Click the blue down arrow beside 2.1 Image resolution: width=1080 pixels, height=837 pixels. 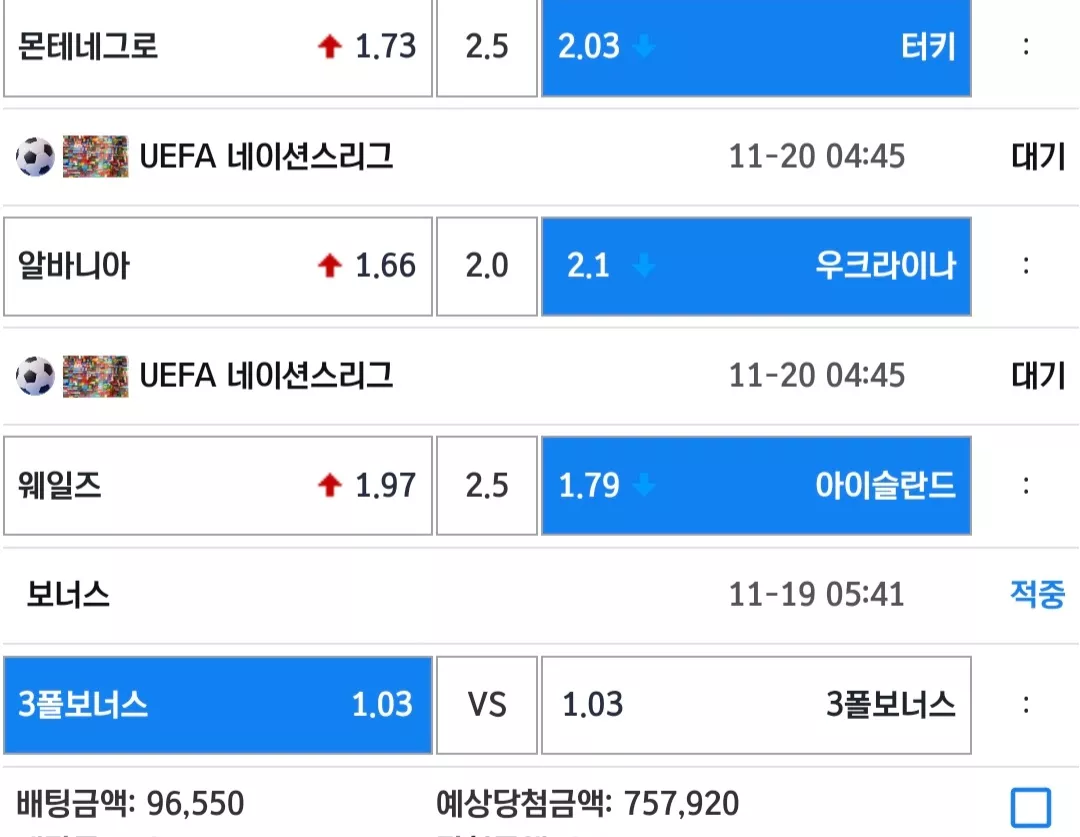click(644, 265)
